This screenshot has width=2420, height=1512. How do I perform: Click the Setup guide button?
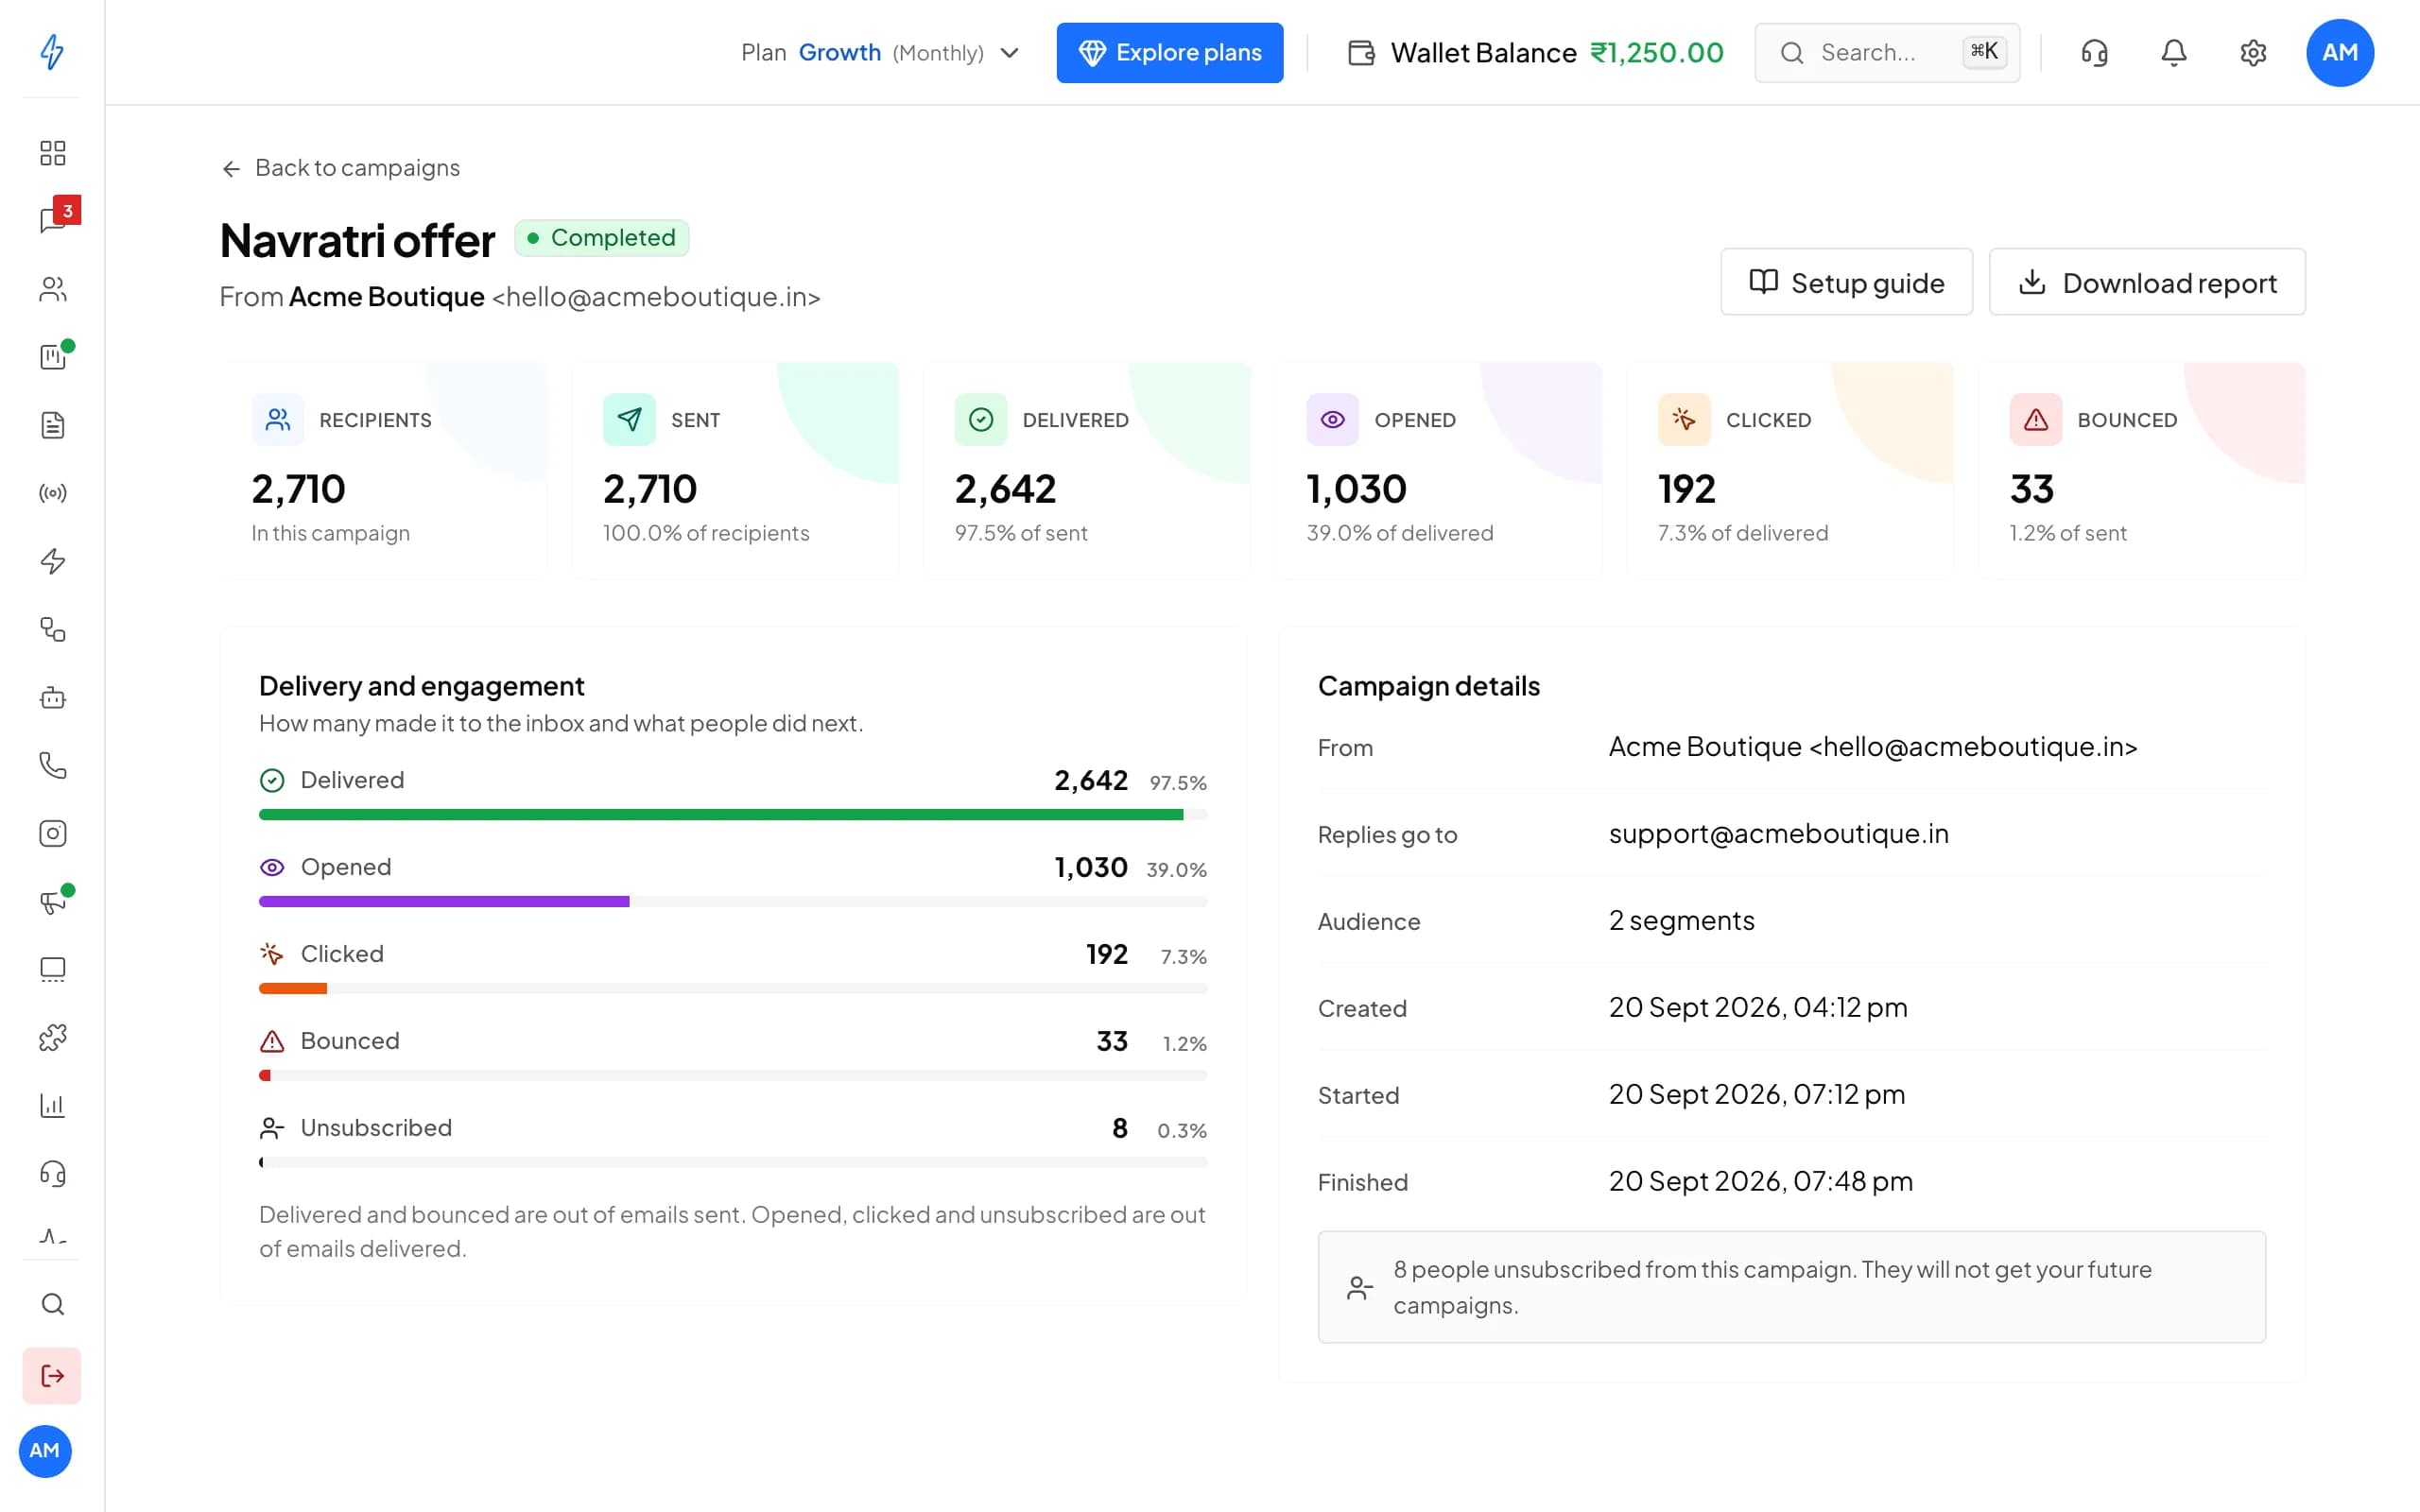point(1846,282)
